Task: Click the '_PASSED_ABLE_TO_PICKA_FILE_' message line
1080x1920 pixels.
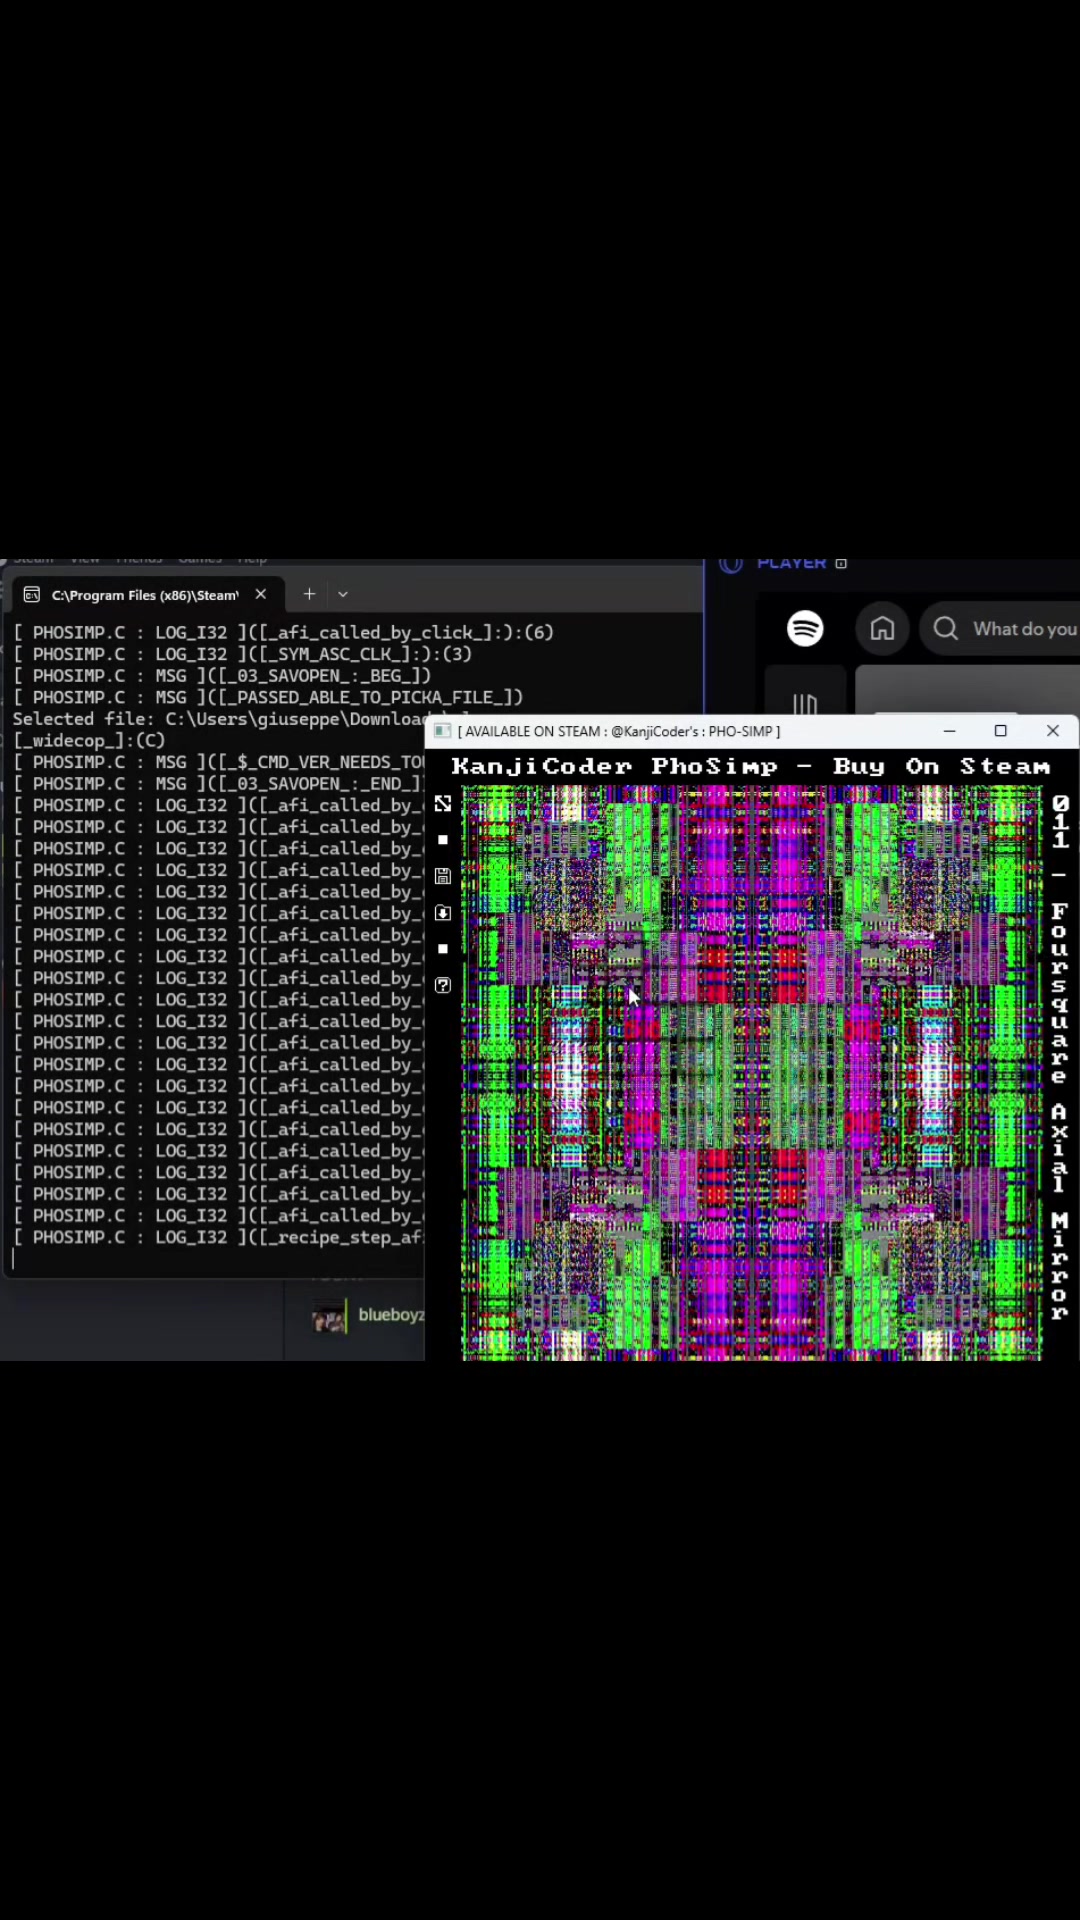Action: tap(268, 698)
